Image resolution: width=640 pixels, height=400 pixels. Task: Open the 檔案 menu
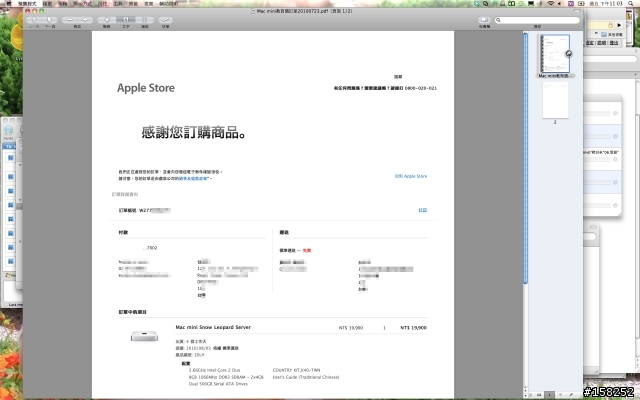[47, 3]
